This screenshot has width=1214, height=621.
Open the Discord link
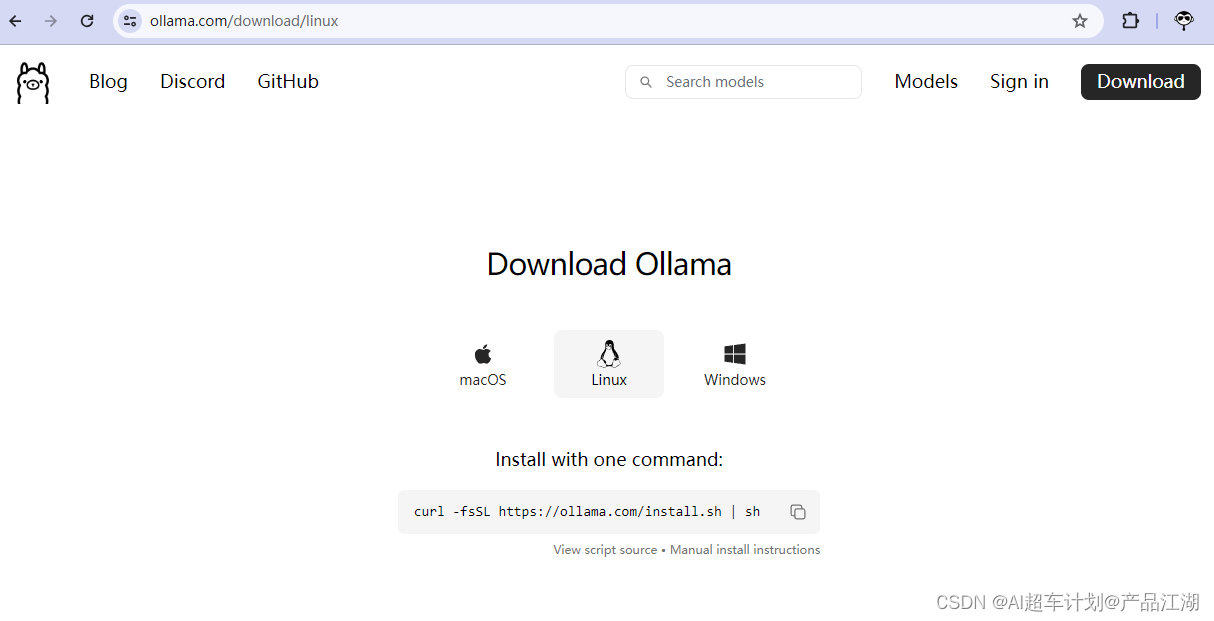point(192,82)
